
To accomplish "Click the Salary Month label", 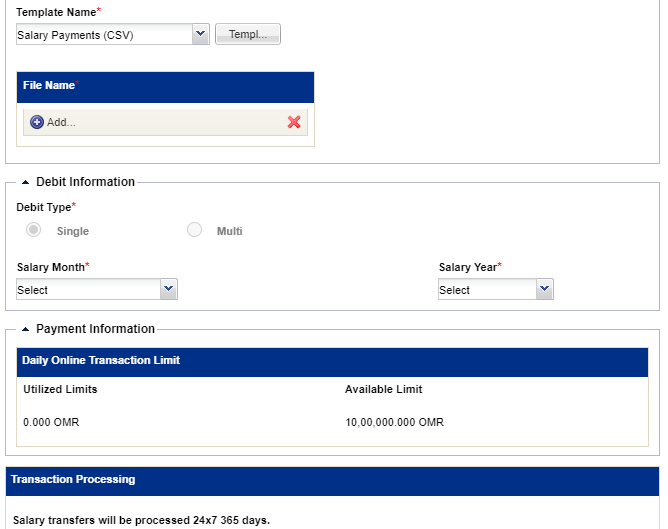I will 53,267.
